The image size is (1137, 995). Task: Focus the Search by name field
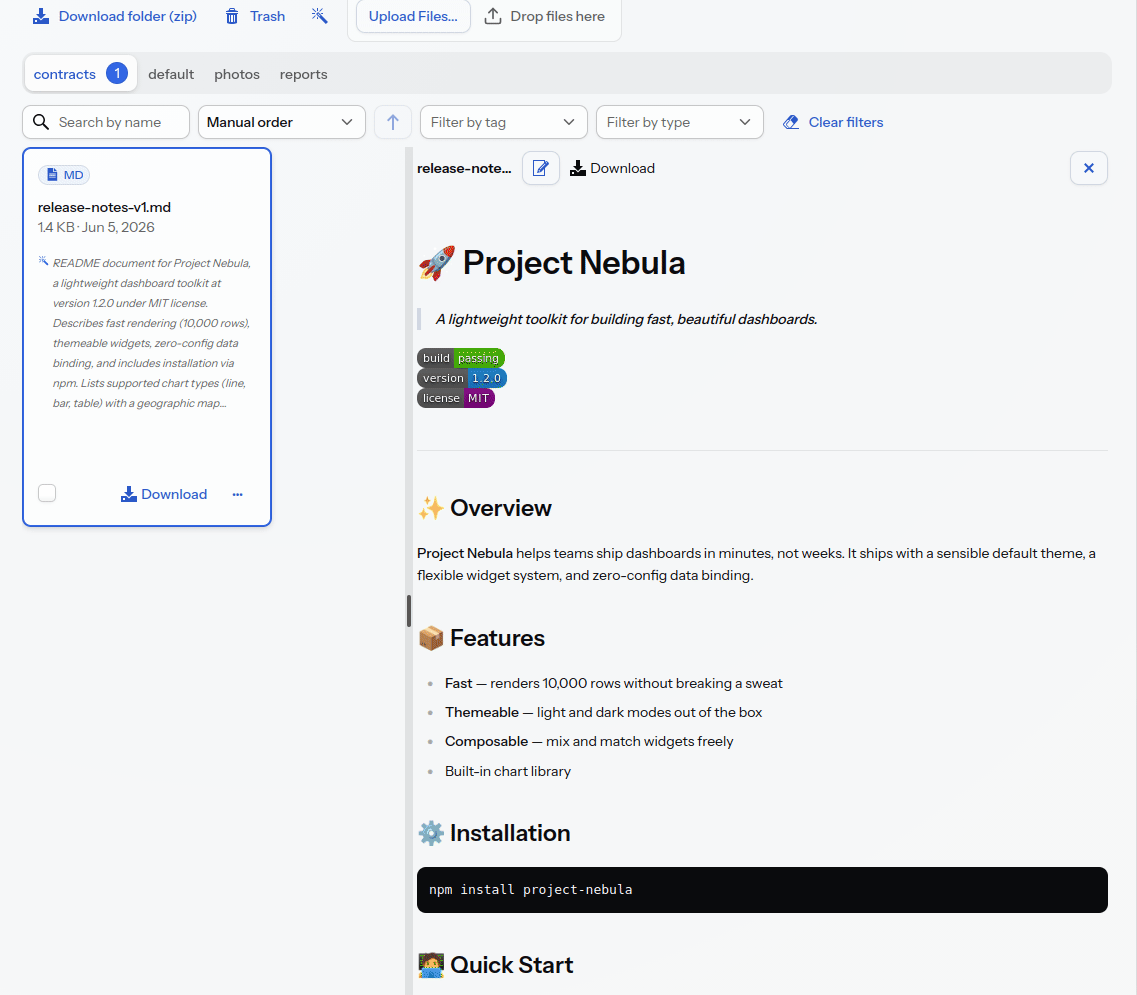pos(106,122)
